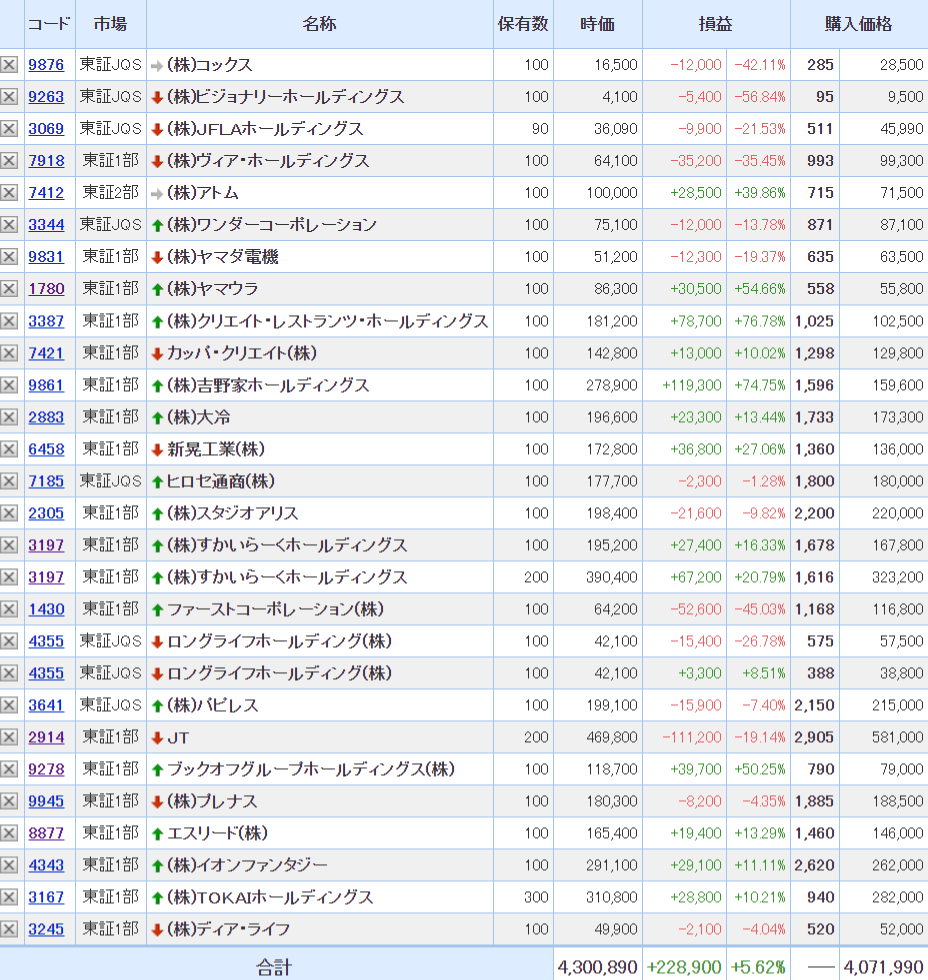
Task: Click the 損益 column header
Action: coord(716,24)
